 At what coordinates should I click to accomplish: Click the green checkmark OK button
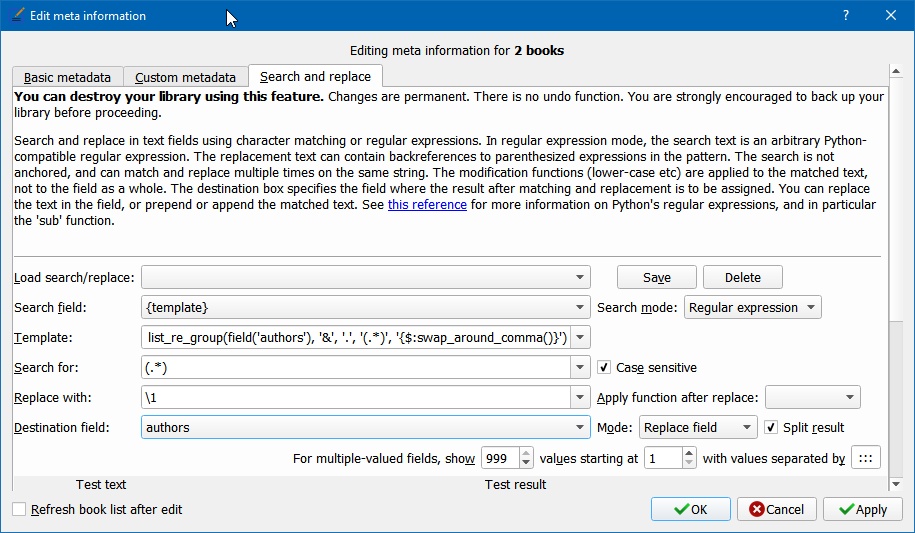click(690, 509)
